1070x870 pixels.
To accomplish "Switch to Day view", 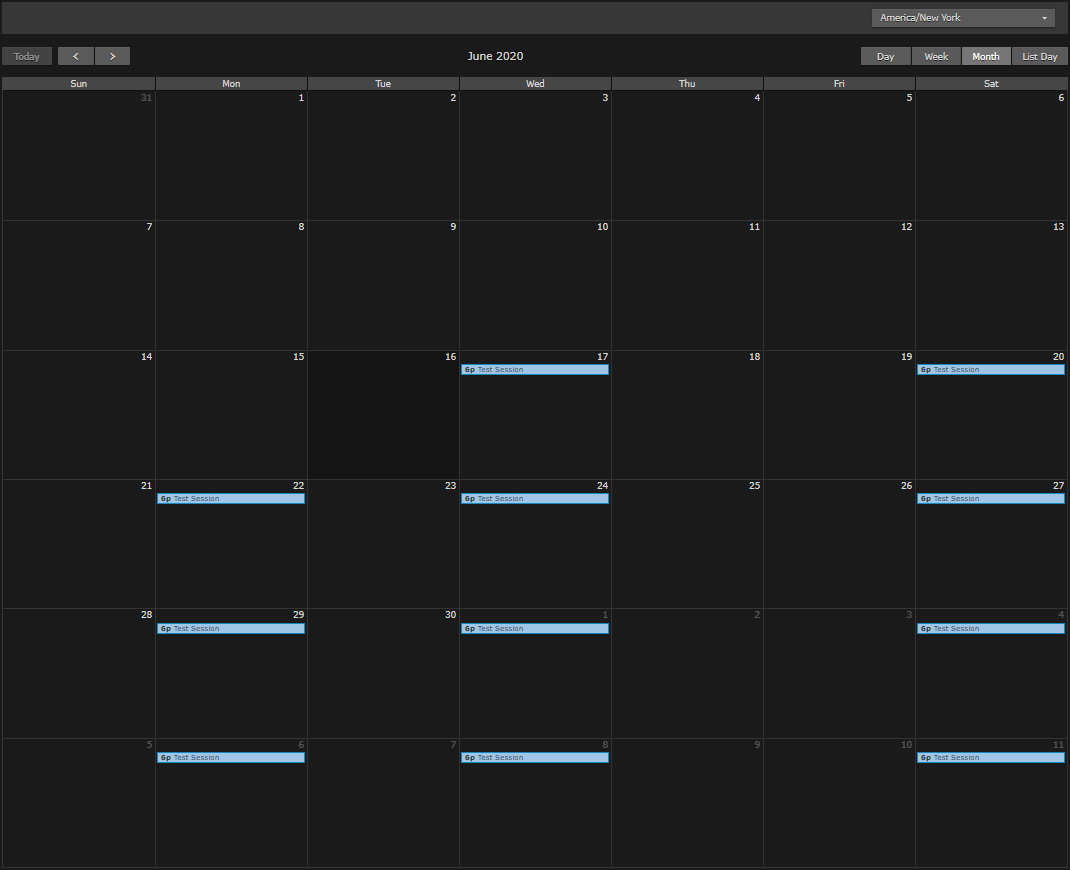I will pyautogui.click(x=885, y=56).
